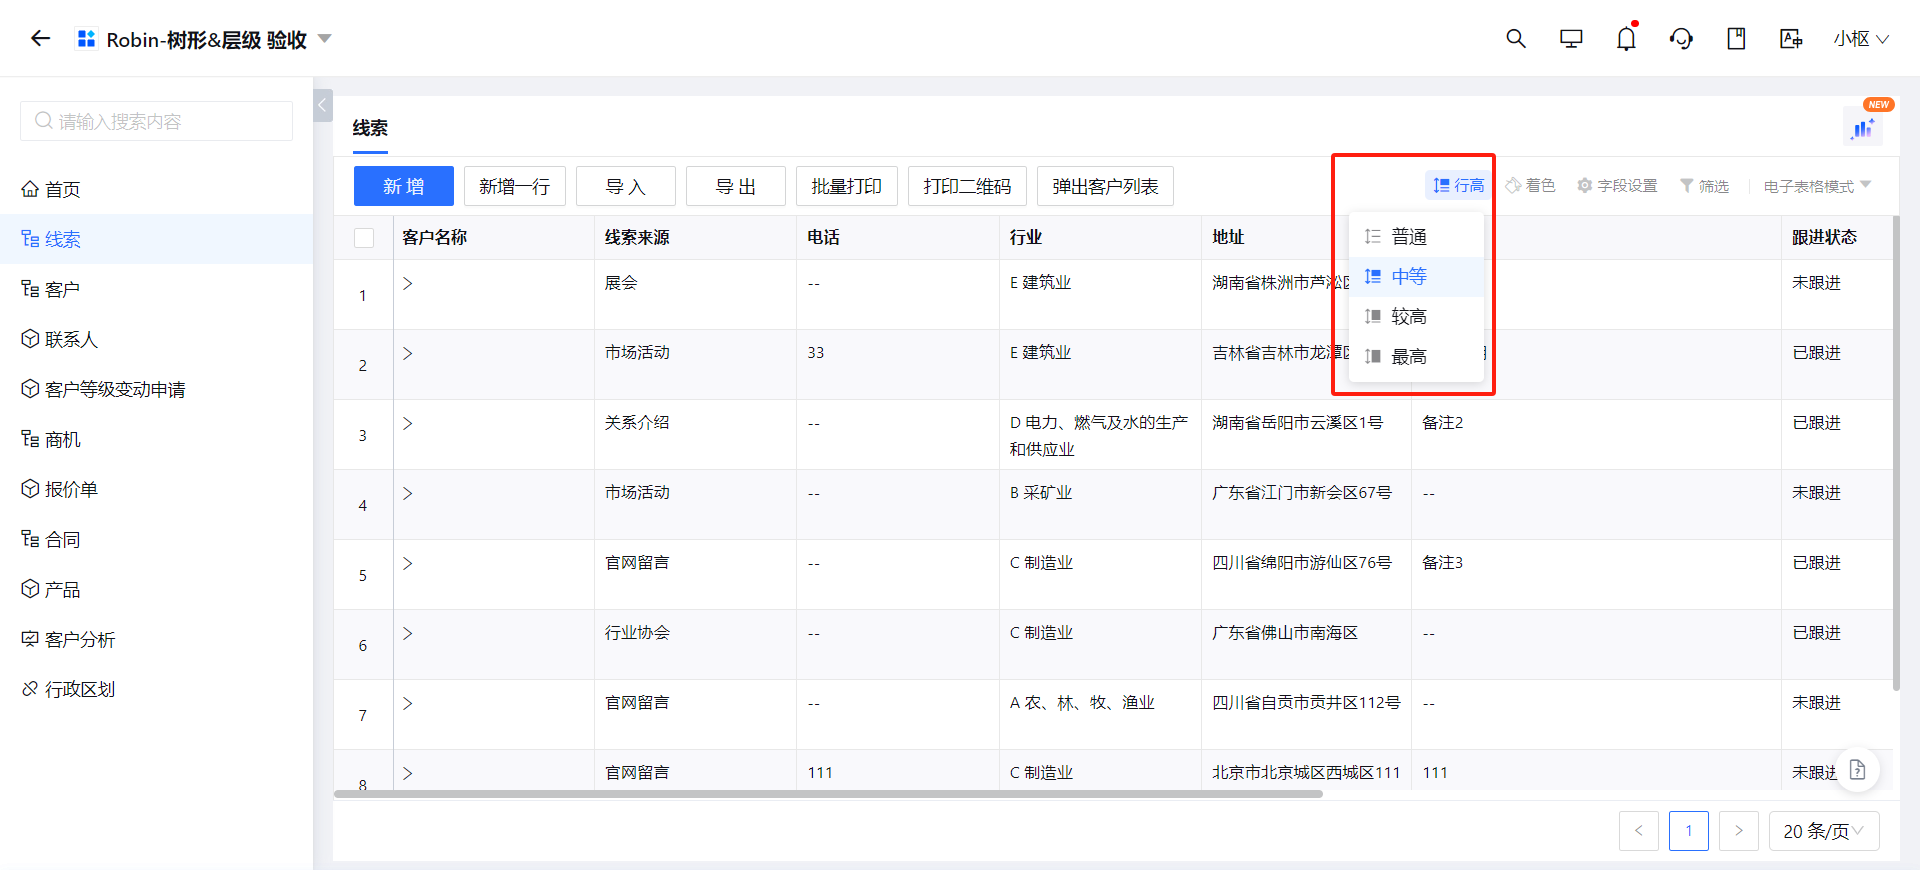This screenshot has height=870, width=1920.
Task: Open the app grid icon beside Robin title
Action: tap(87, 39)
